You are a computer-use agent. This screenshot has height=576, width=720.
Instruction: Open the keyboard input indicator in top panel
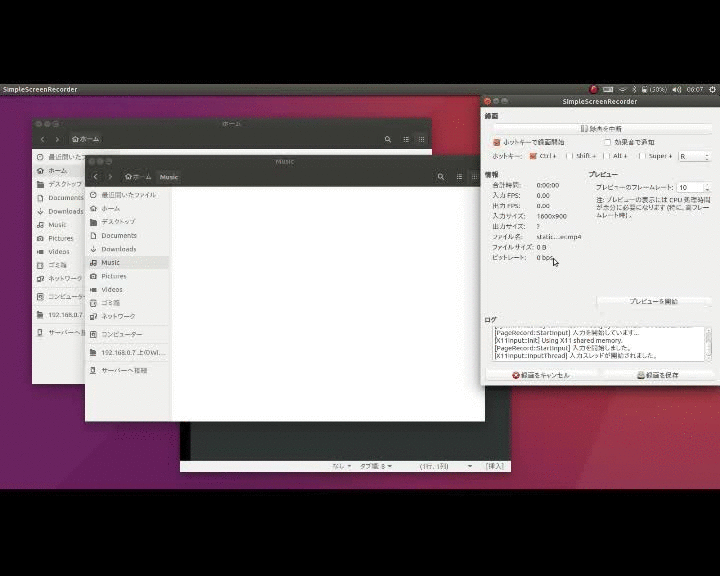point(608,90)
